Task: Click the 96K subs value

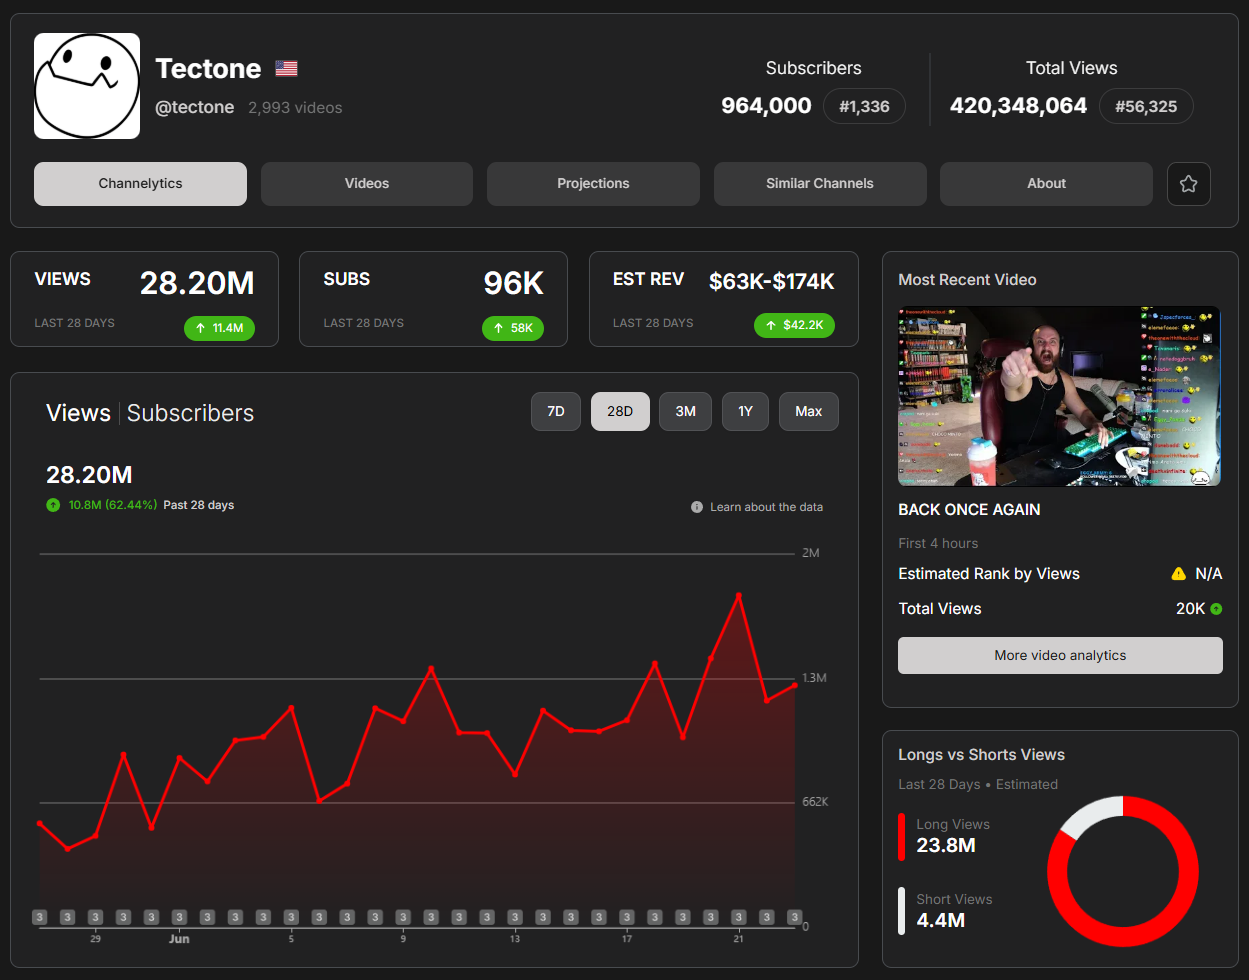Action: point(513,283)
